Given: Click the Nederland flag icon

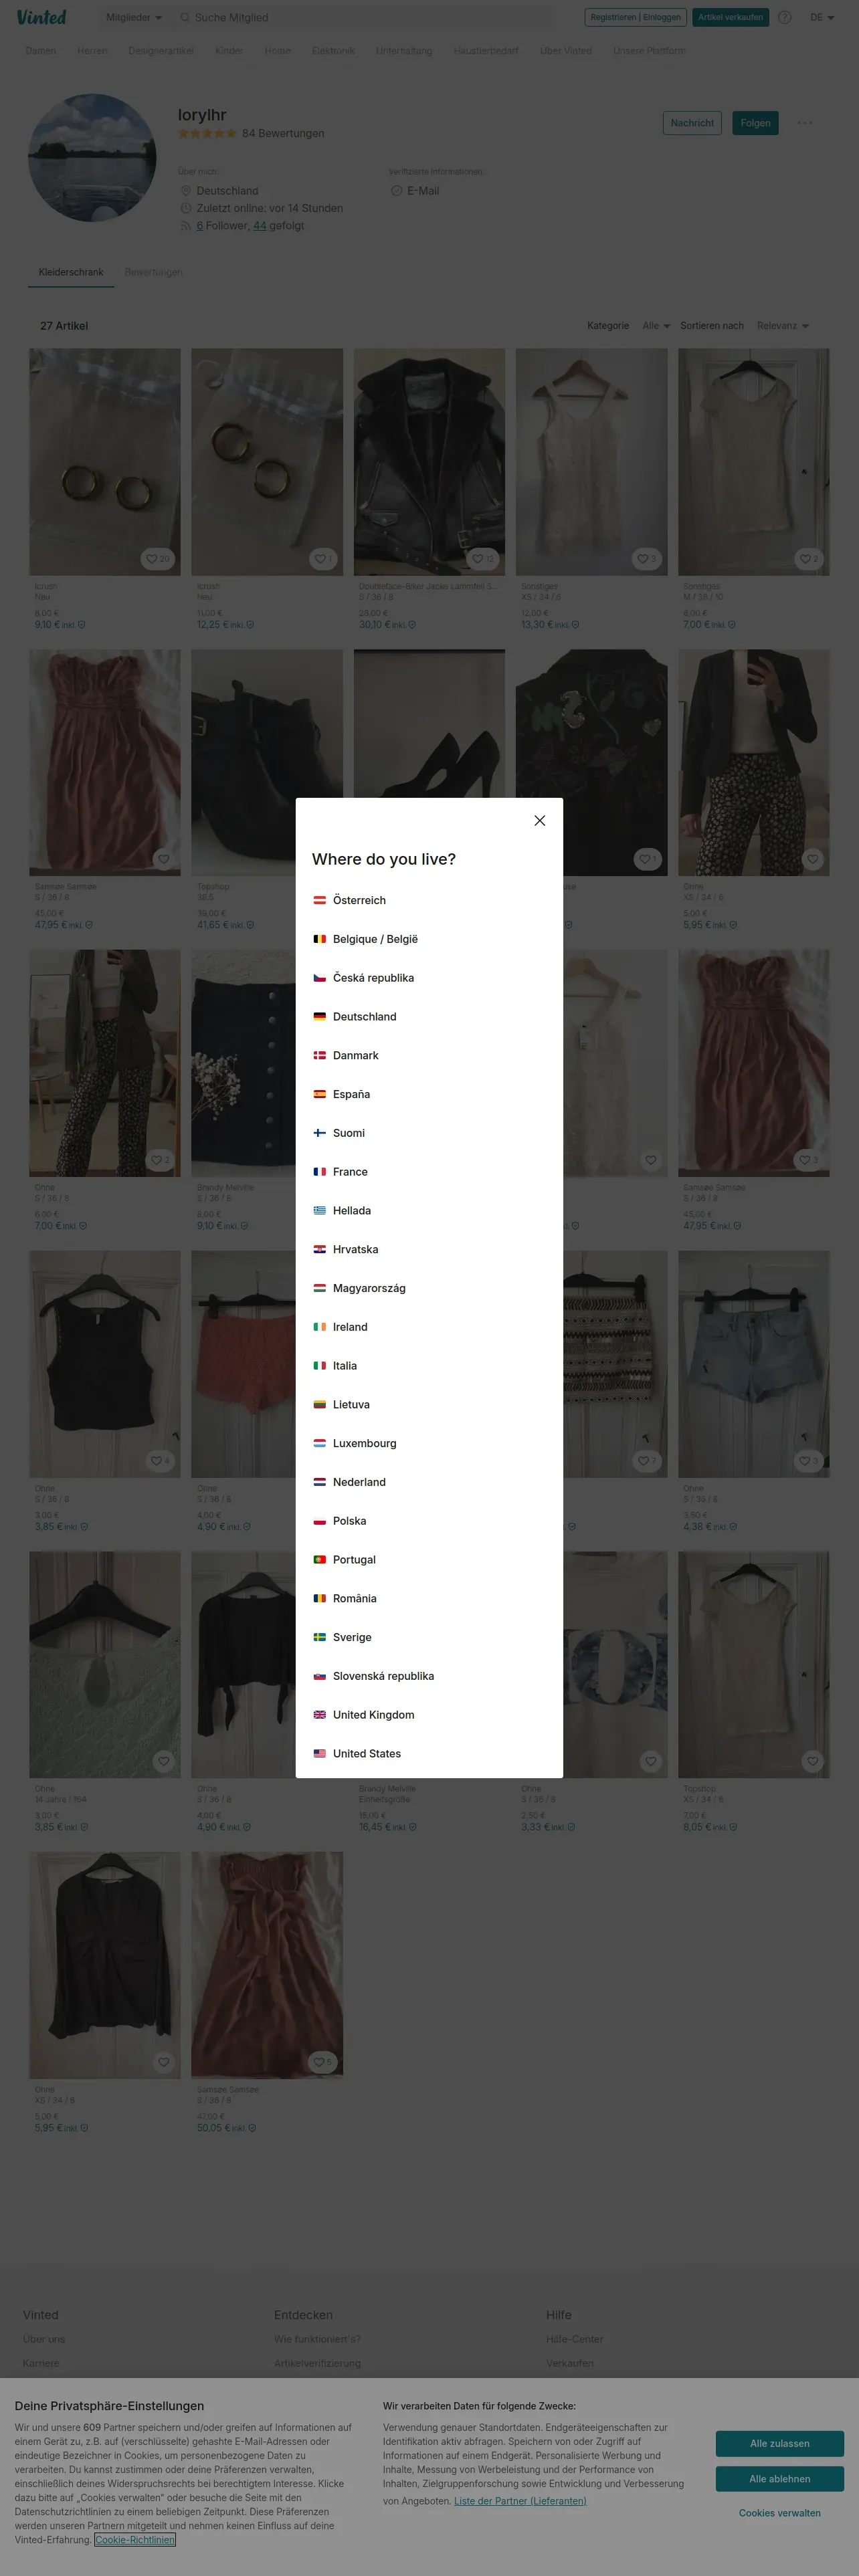Looking at the screenshot, I should pos(320,1482).
